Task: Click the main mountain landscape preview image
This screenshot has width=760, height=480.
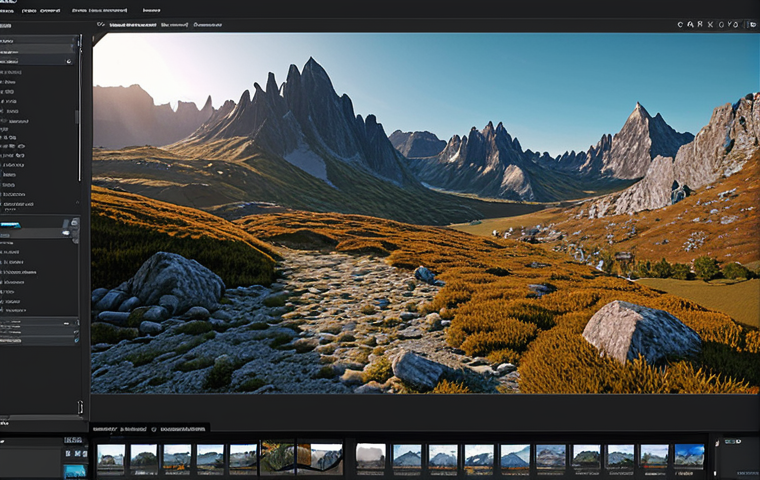Action: tap(425, 213)
